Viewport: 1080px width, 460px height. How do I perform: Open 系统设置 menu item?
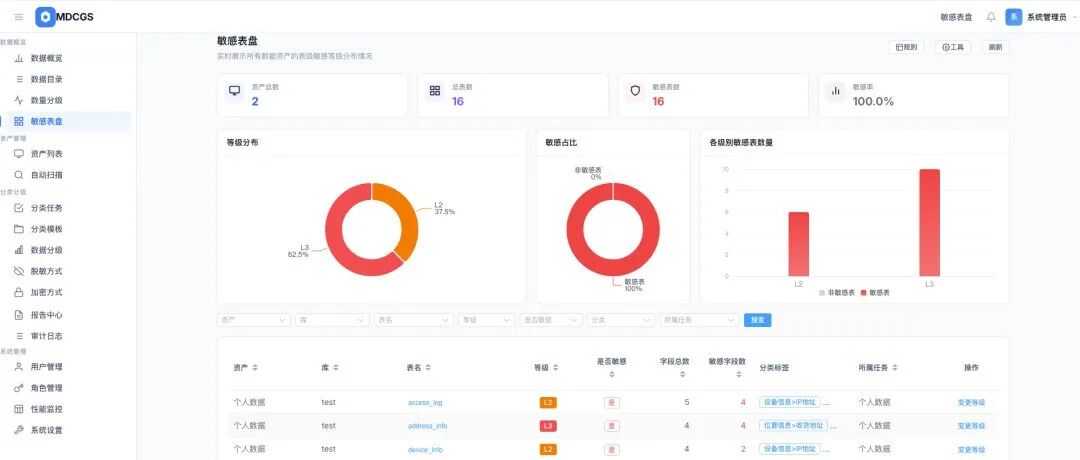click(x=46, y=430)
